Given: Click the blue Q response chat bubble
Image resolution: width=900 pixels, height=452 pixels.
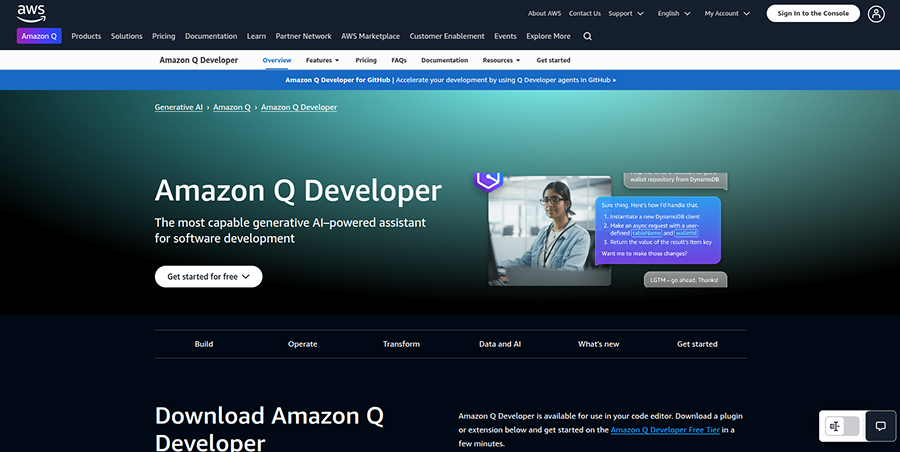Looking at the screenshot, I should pyautogui.click(x=658, y=230).
